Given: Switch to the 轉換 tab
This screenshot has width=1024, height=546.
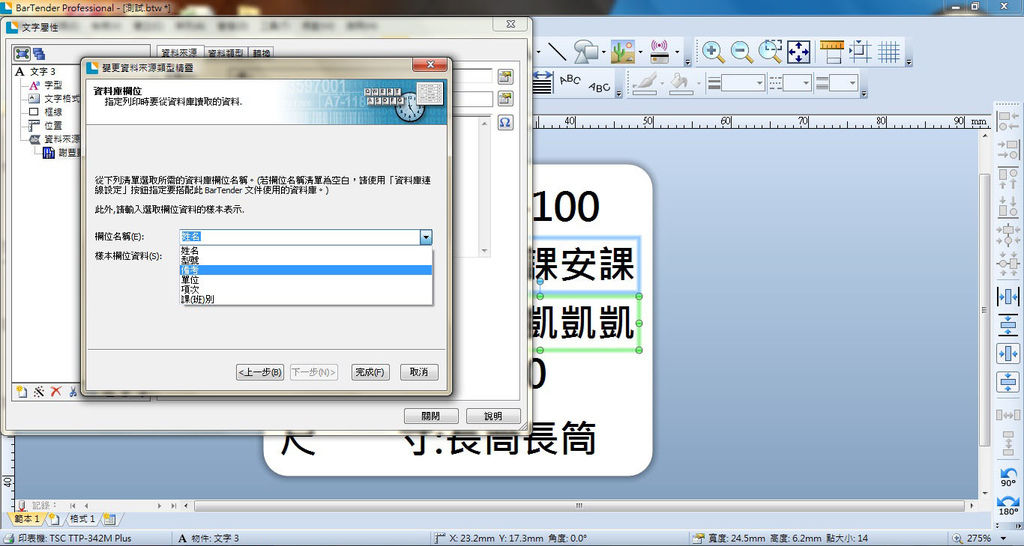Looking at the screenshot, I should 261,53.
